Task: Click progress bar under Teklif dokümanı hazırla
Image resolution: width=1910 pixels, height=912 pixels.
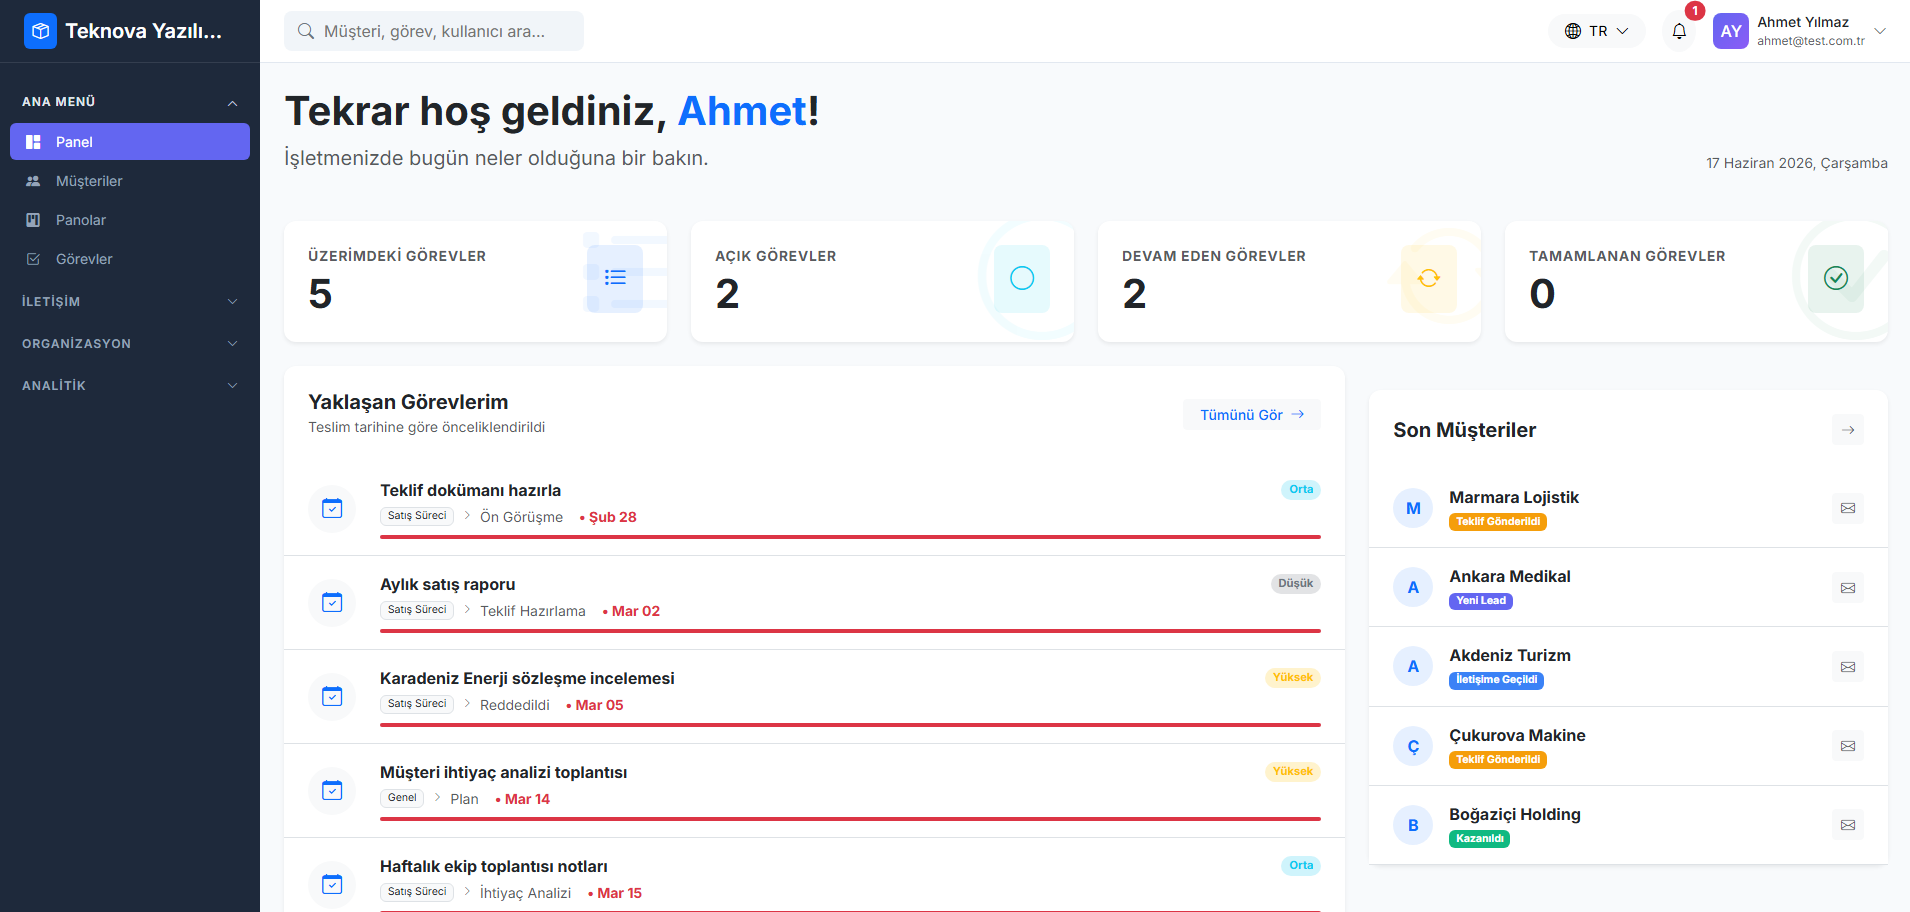Action: click(850, 537)
